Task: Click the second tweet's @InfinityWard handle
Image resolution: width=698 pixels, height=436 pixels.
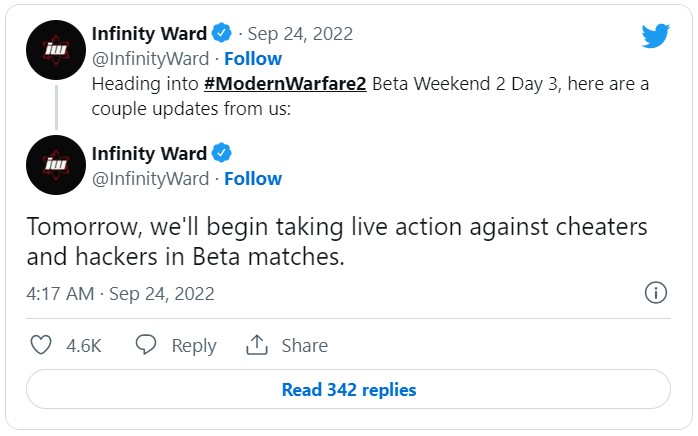Action: click(x=150, y=178)
